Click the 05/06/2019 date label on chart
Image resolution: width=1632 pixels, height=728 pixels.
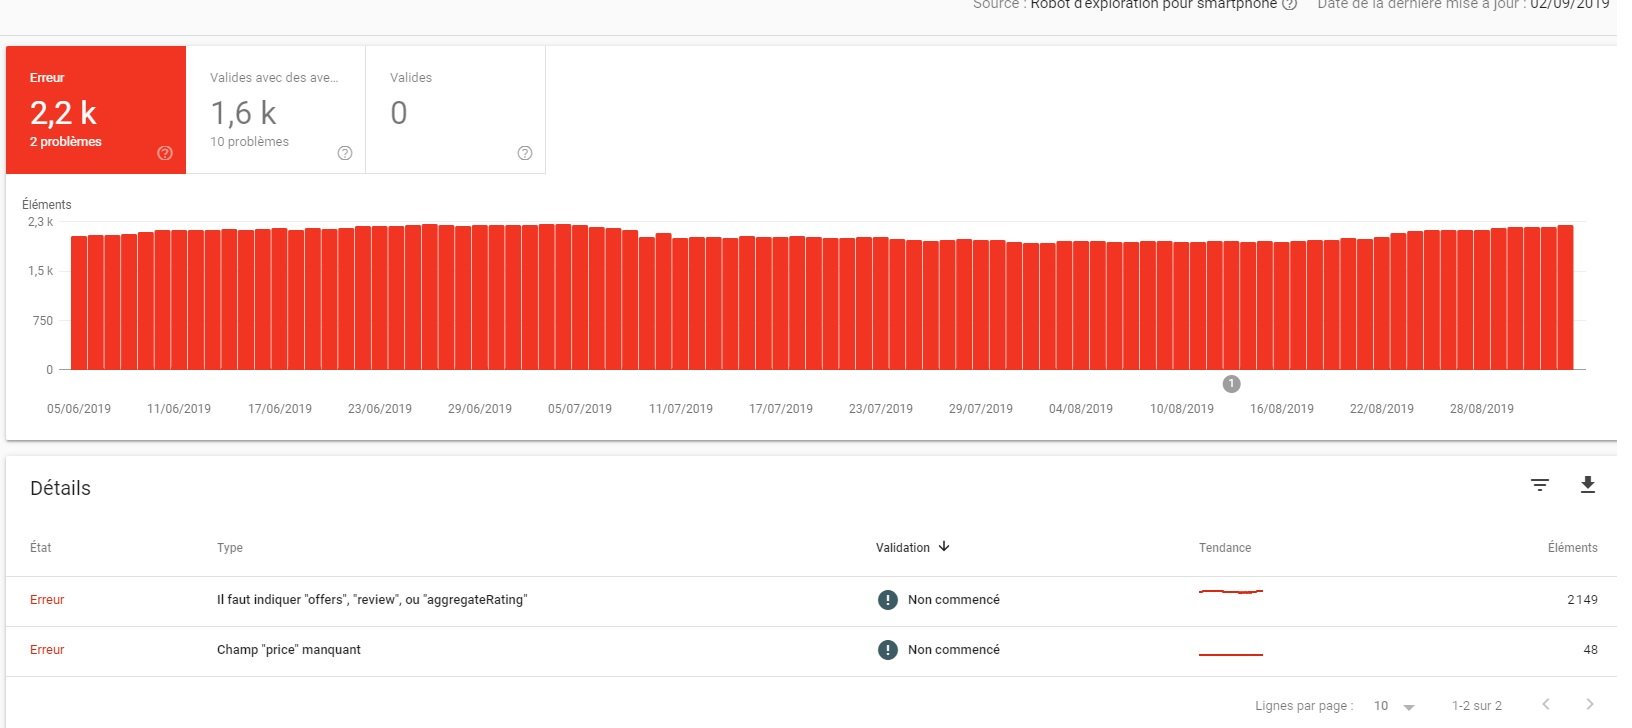click(x=79, y=409)
